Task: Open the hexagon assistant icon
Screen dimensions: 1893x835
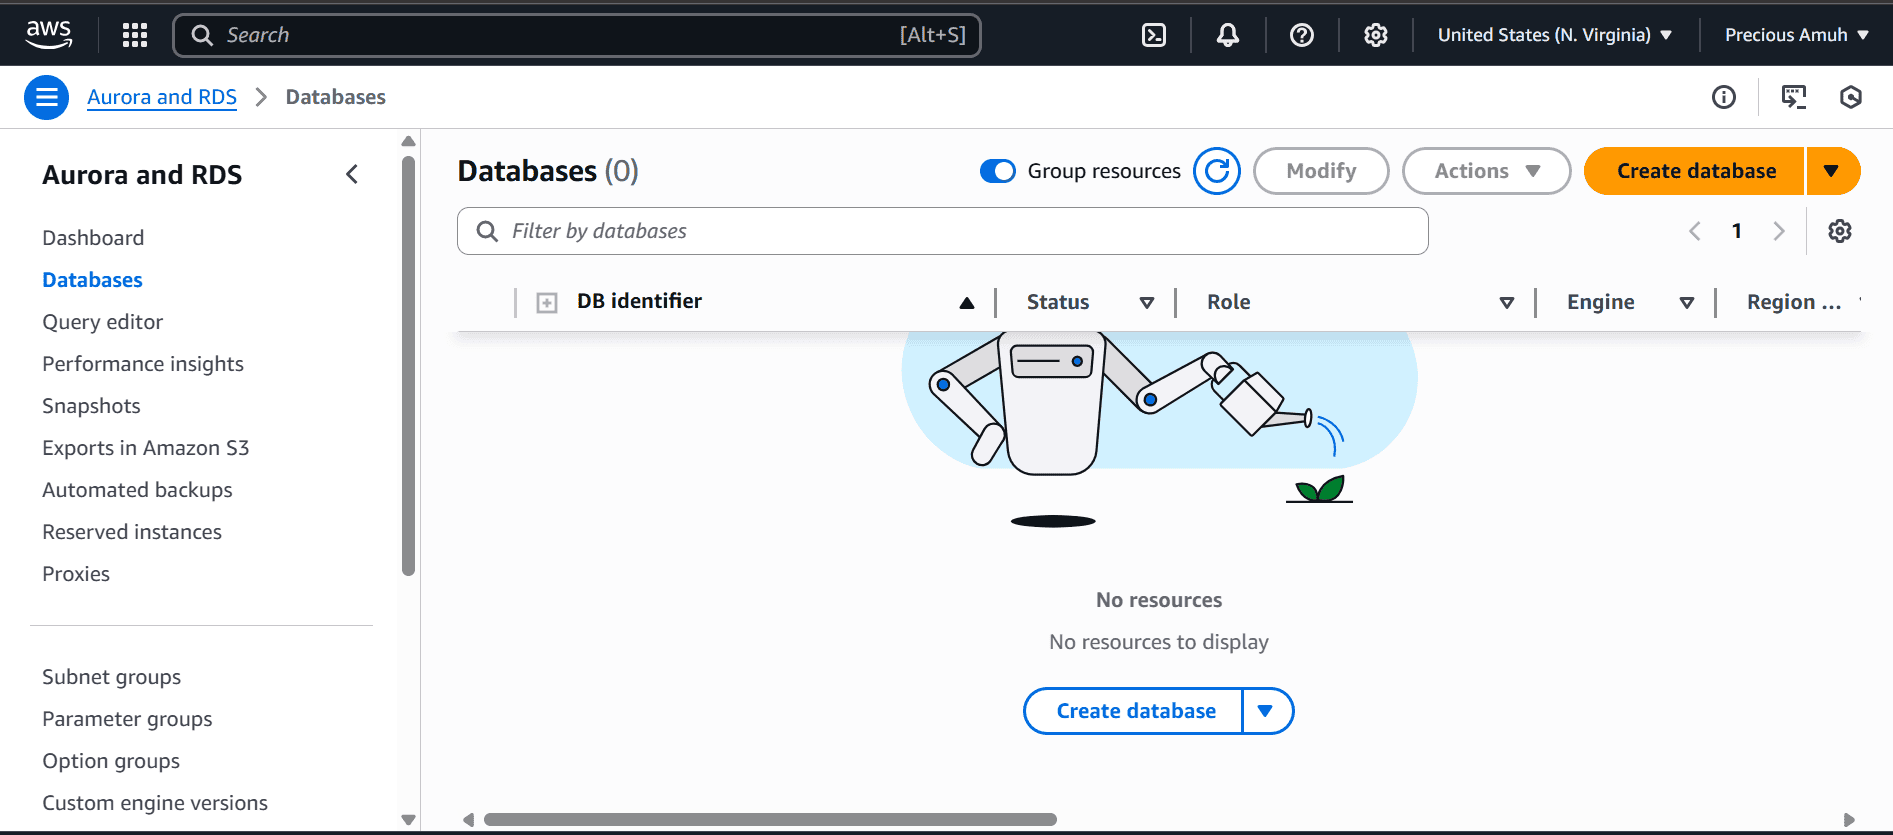Action: pos(1851,97)
